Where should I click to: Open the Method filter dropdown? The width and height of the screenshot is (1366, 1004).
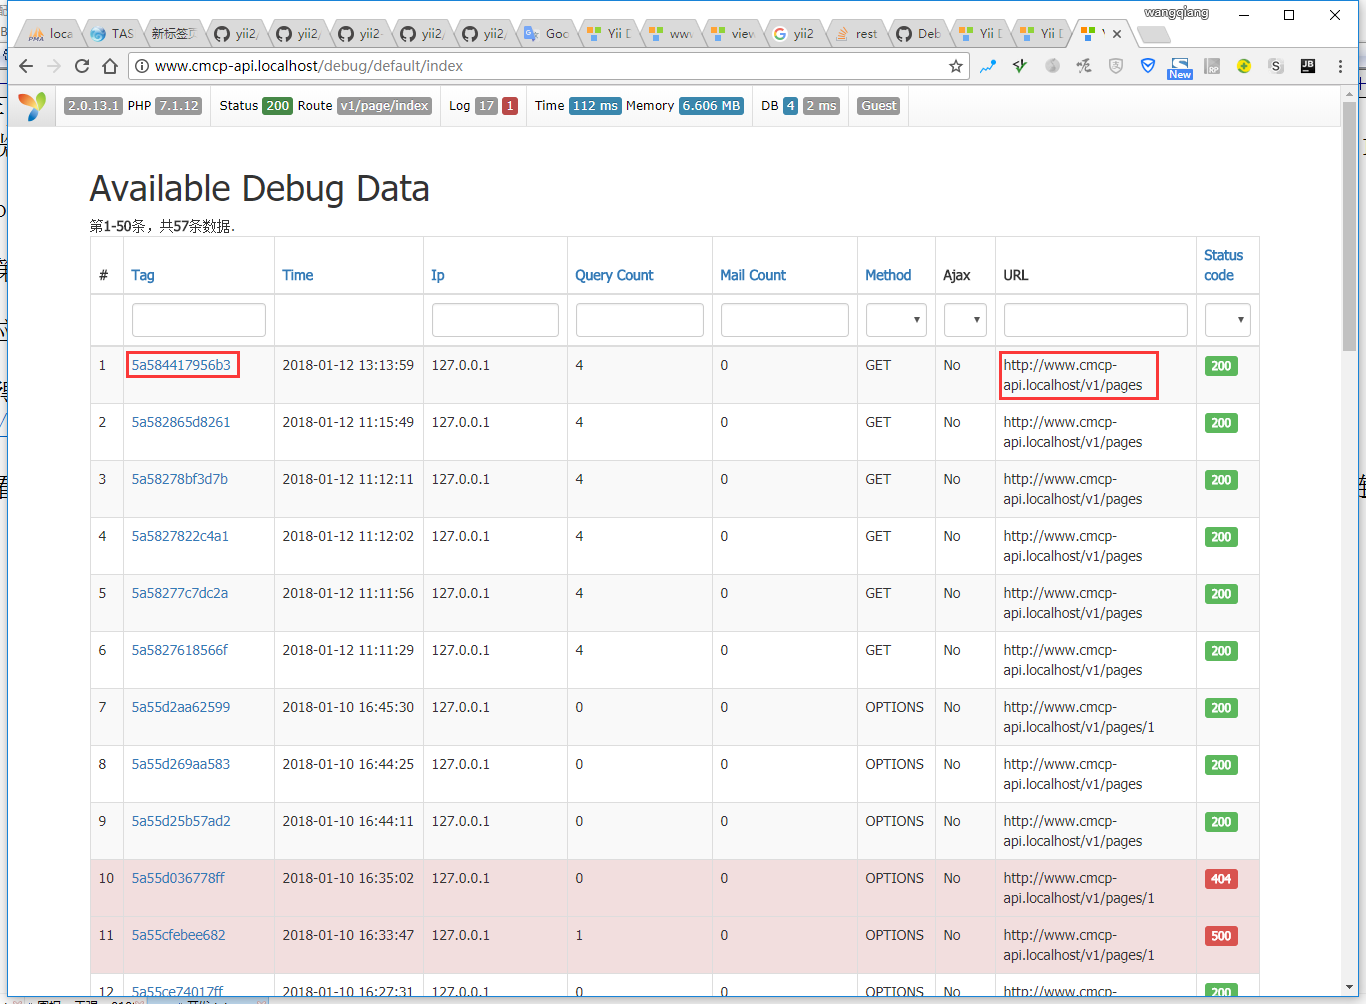click(895, 320)
